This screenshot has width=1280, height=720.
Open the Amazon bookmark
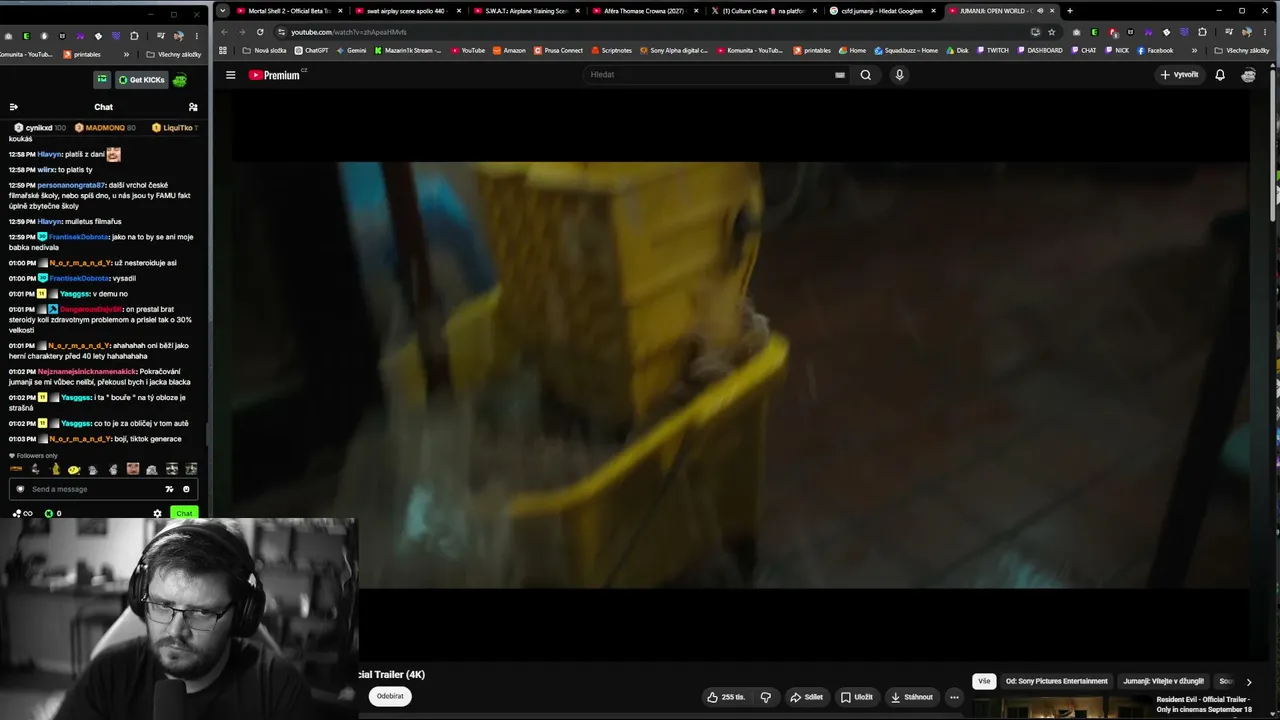[509, 50]
